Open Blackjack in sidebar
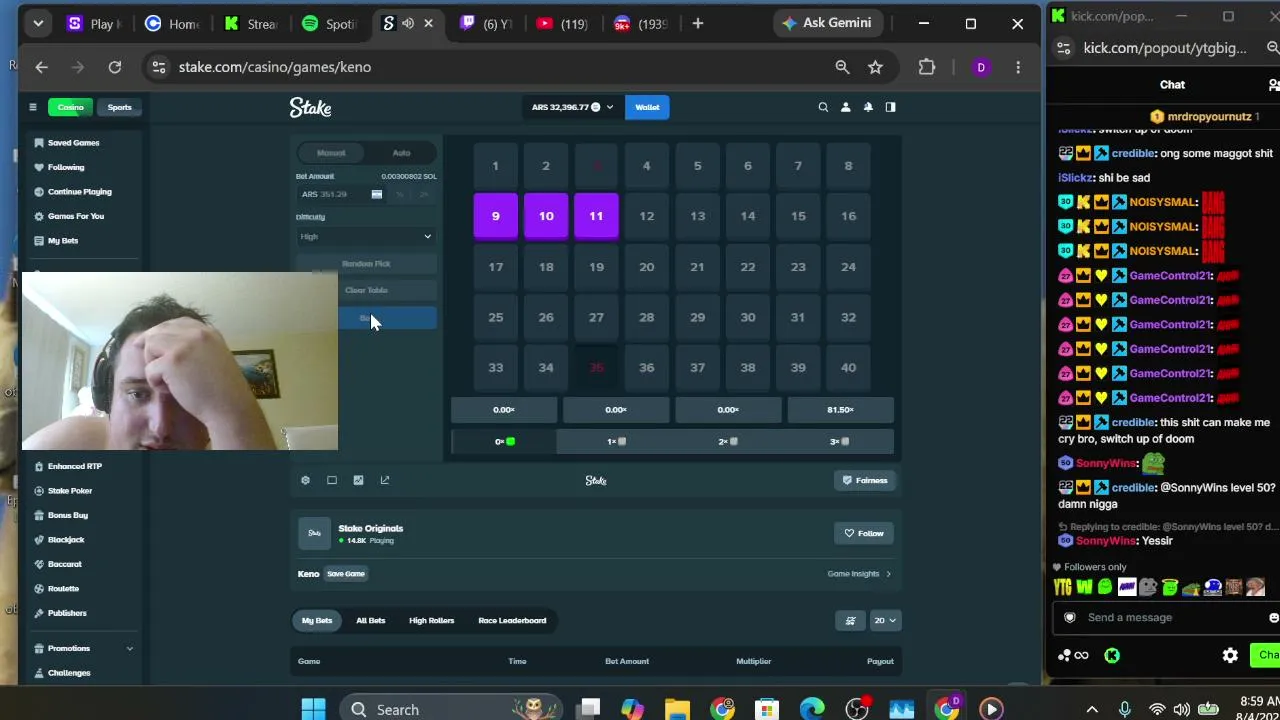 (x=66, y=540)
